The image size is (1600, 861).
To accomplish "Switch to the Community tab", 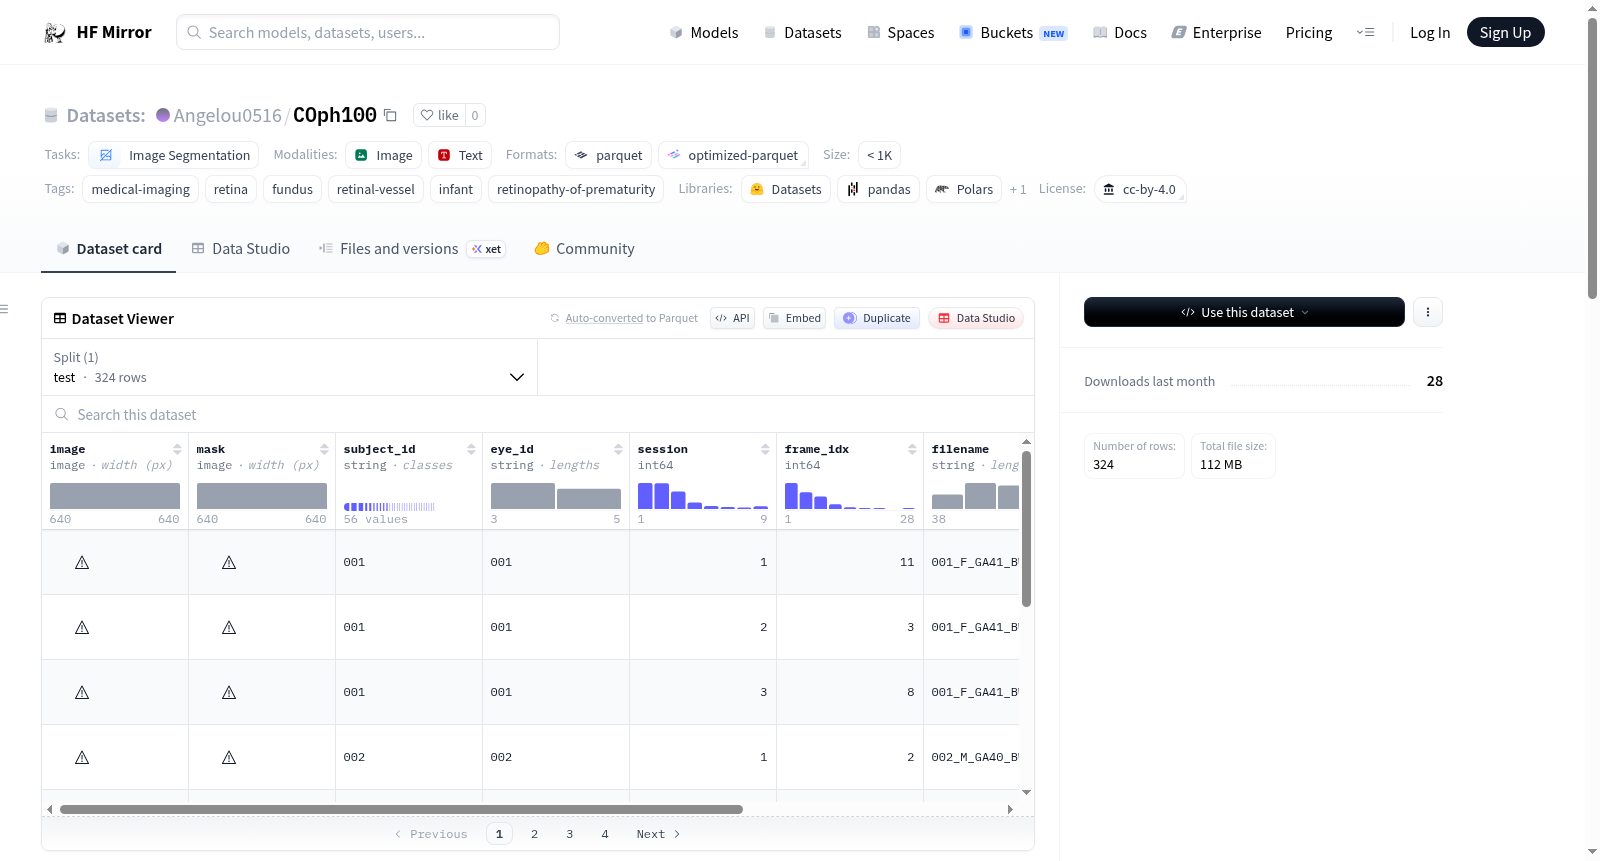I will coord(584,249).
